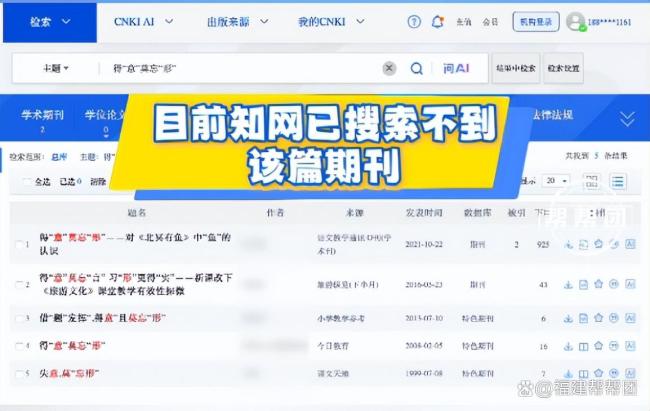Image resolution: width=650 pixels, height=411 pixels.
Task: Download the 小学教学参考 row's article
Action: tap(568, 319)
